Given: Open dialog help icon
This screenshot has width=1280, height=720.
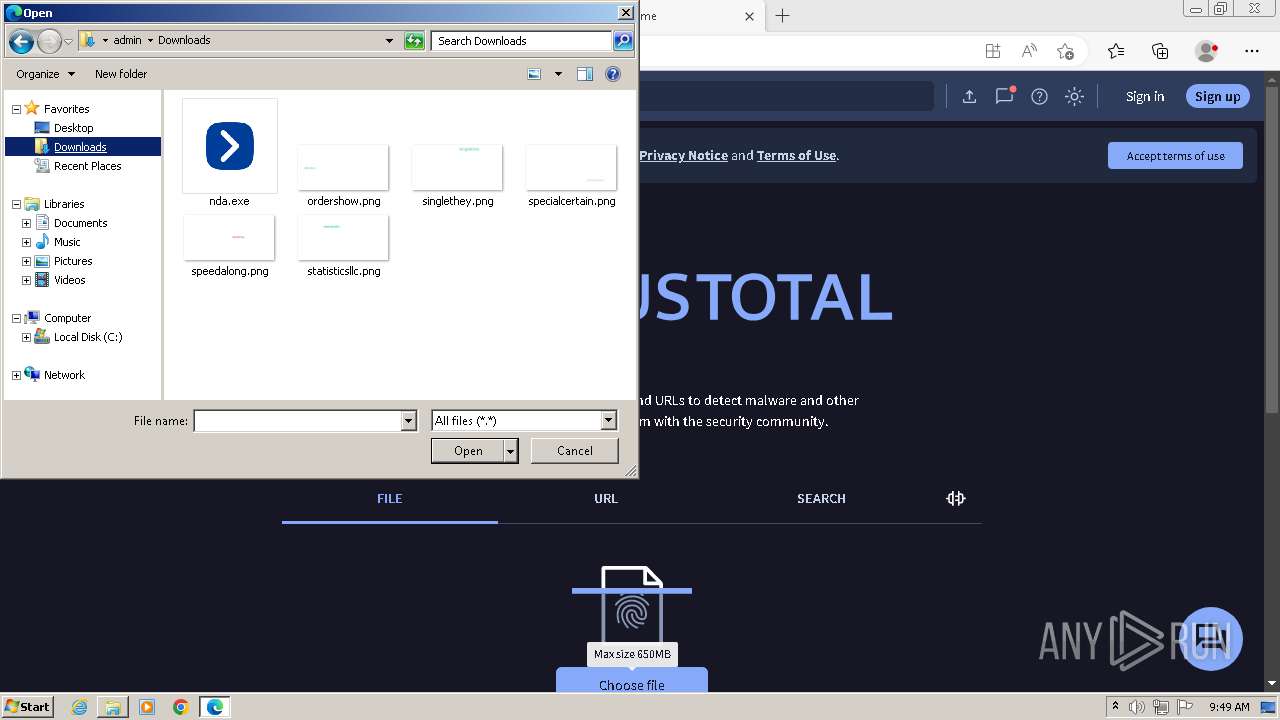Looking at the screenshot, I should click(x=613, y=74).
